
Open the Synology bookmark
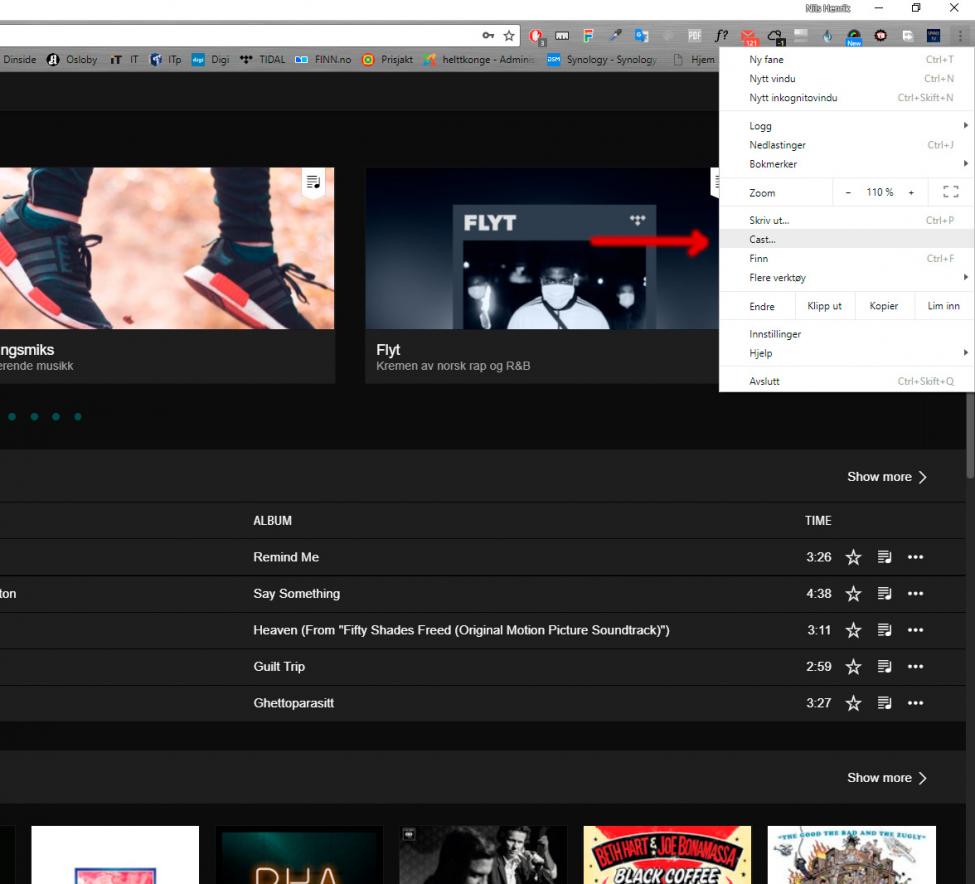tap(601, 60)
